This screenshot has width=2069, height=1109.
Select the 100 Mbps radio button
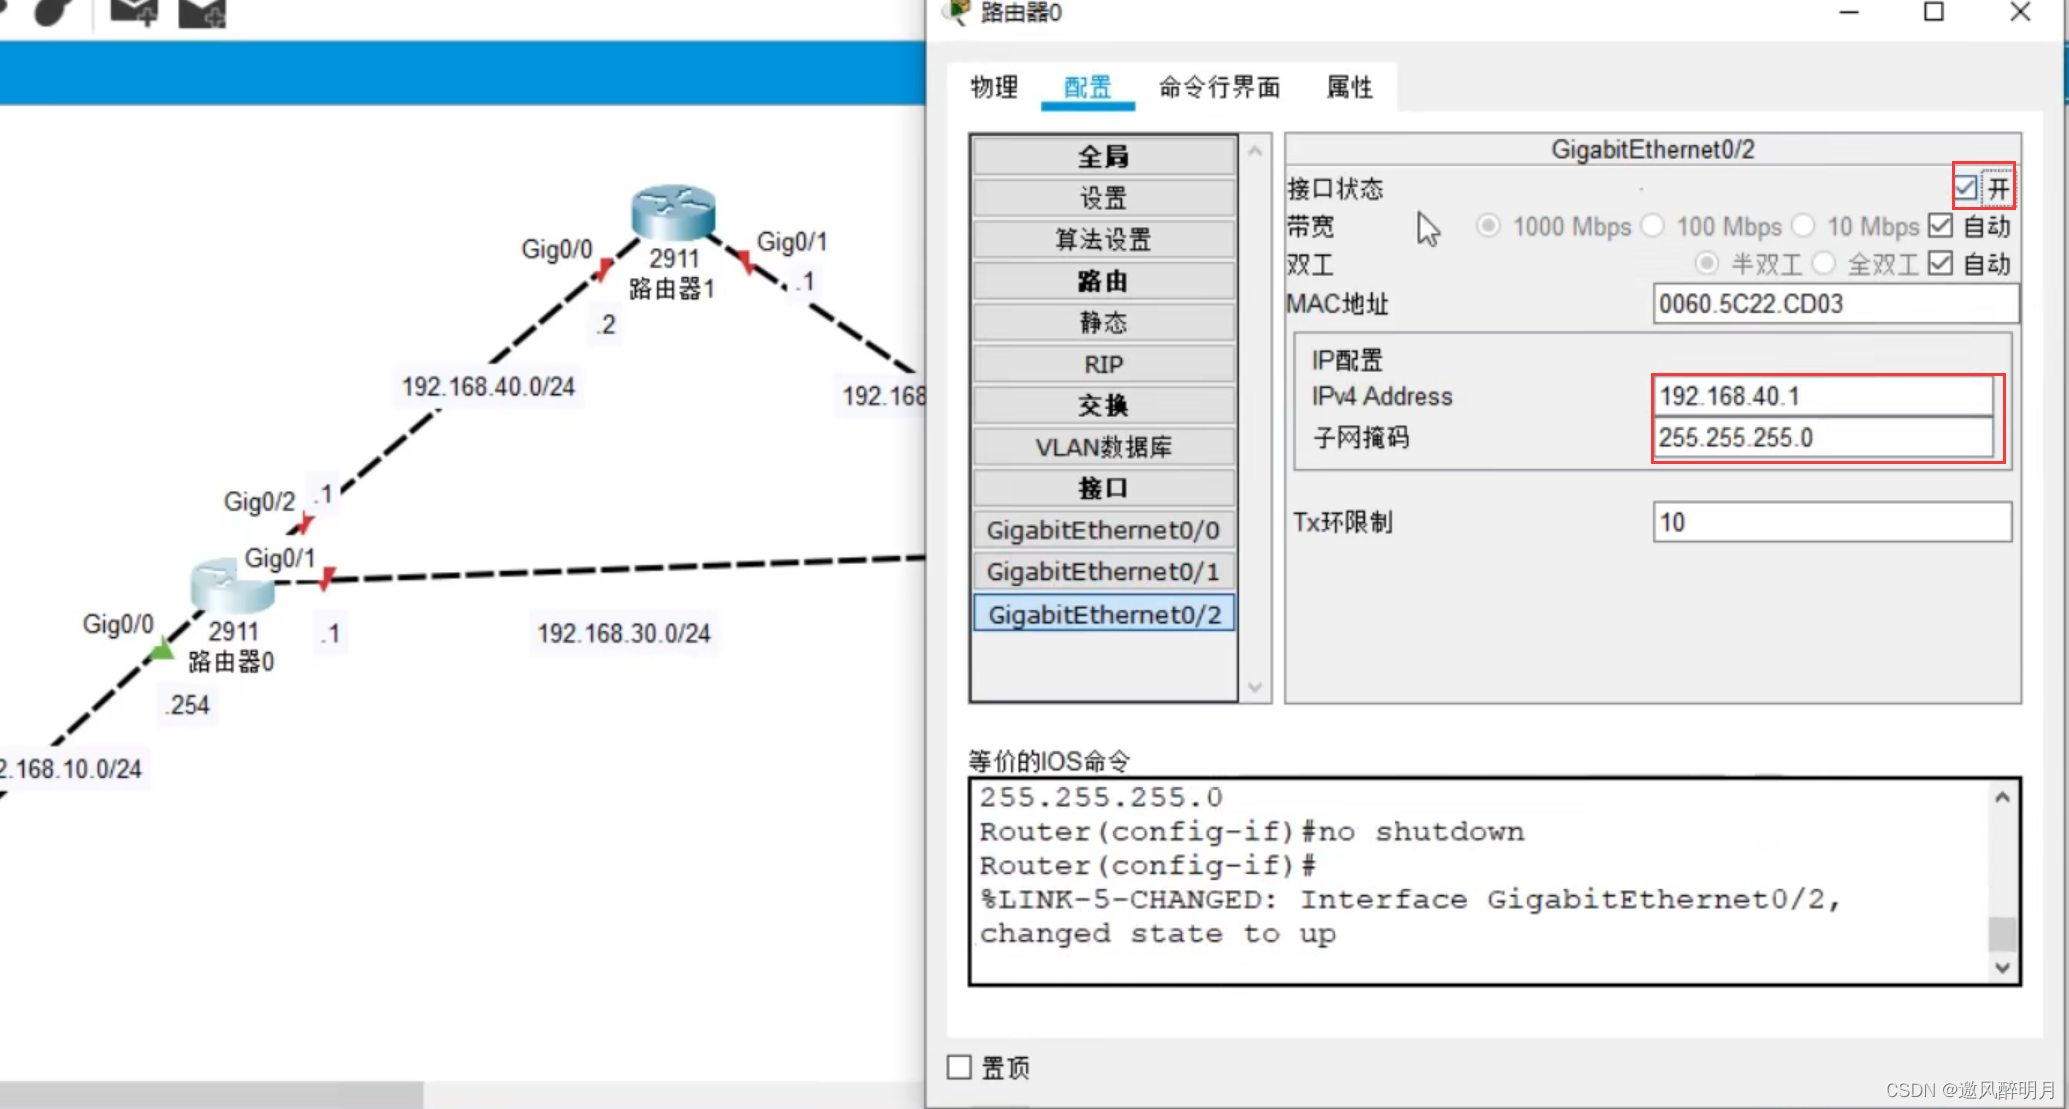(1653, 226)
